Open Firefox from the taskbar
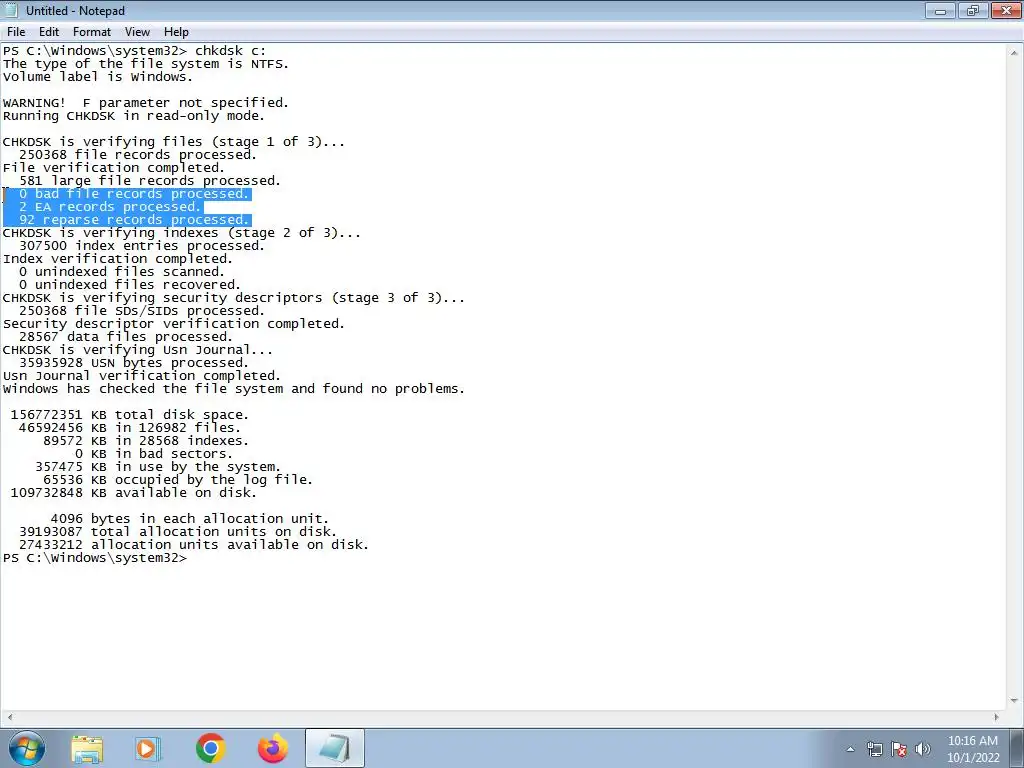 point(273,748)
